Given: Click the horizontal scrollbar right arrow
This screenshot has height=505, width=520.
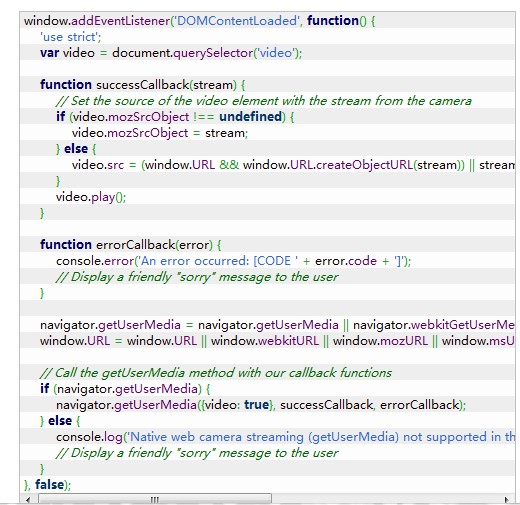Looking at the screenshot, I should pos(507,499).
